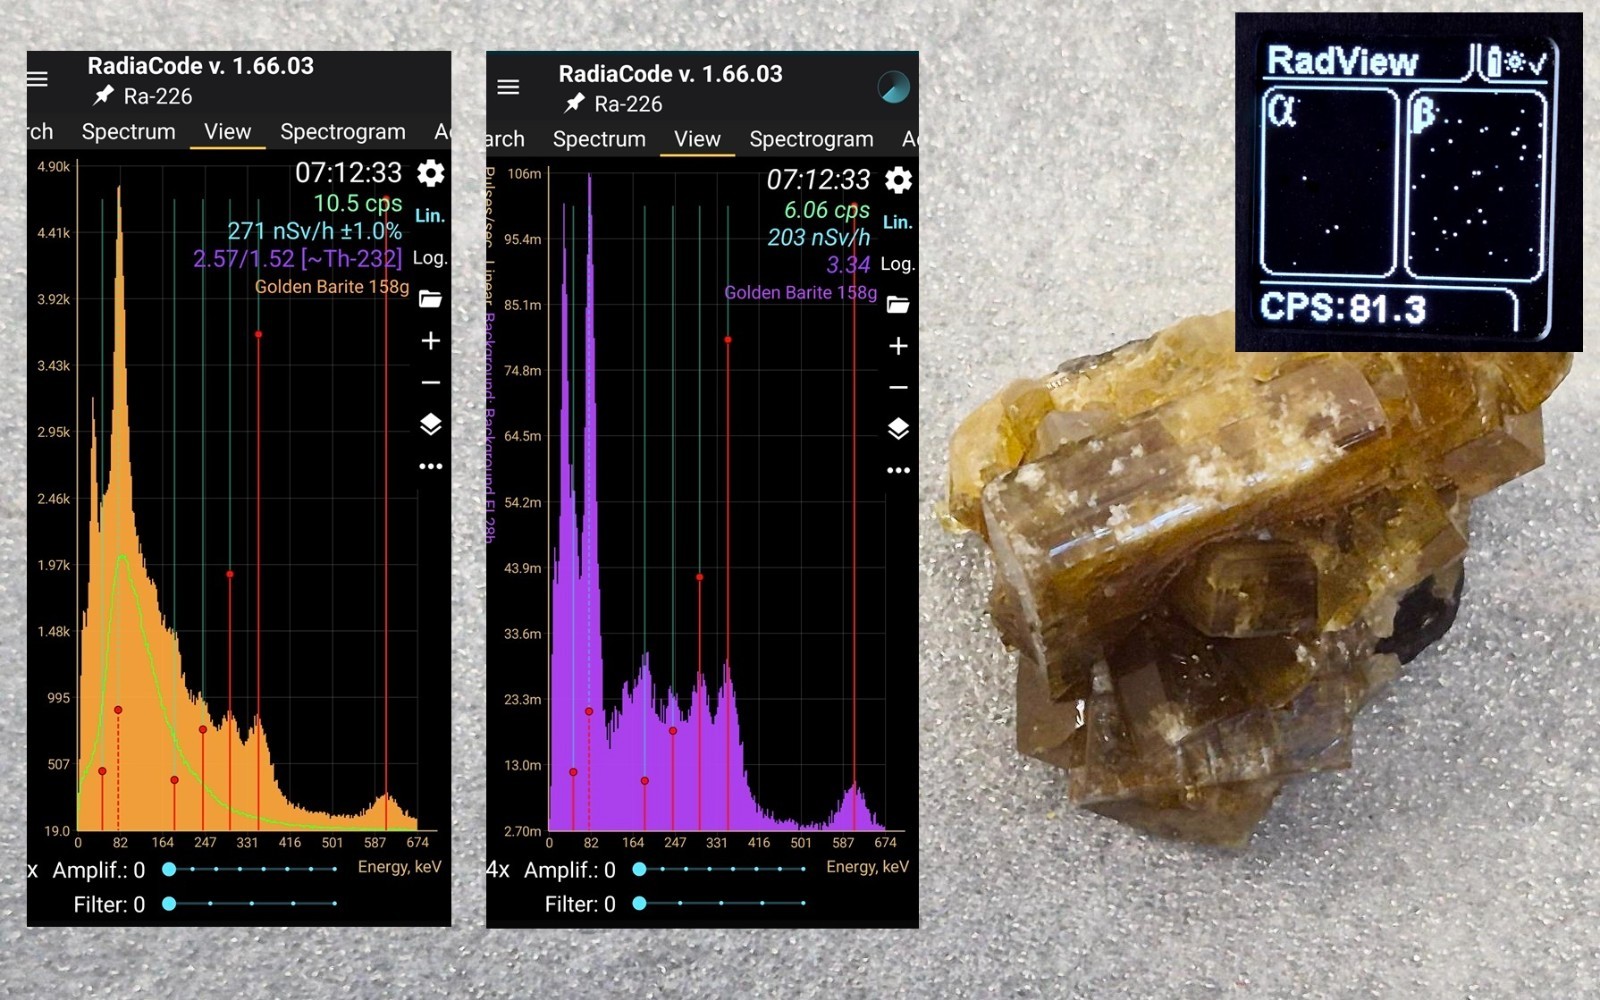This screenshot has width=1600, height=1000.
Task: Zoom out with minus in right spectrum
Action: point(898,387)
